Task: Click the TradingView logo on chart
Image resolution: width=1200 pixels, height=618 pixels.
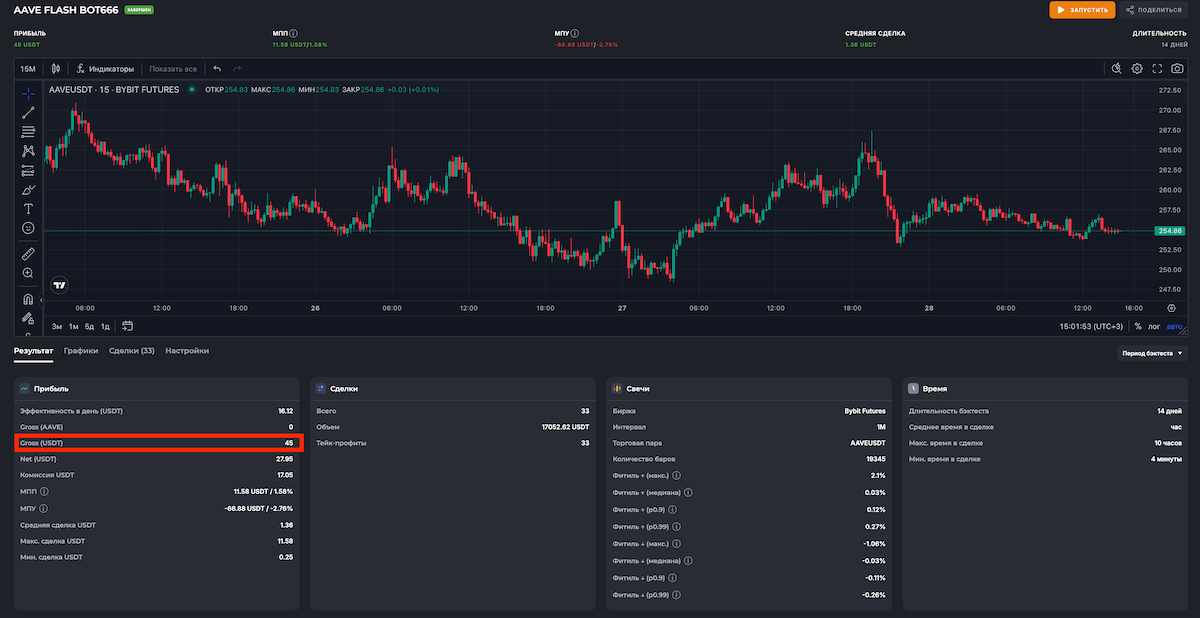Action: coord(60,285)
